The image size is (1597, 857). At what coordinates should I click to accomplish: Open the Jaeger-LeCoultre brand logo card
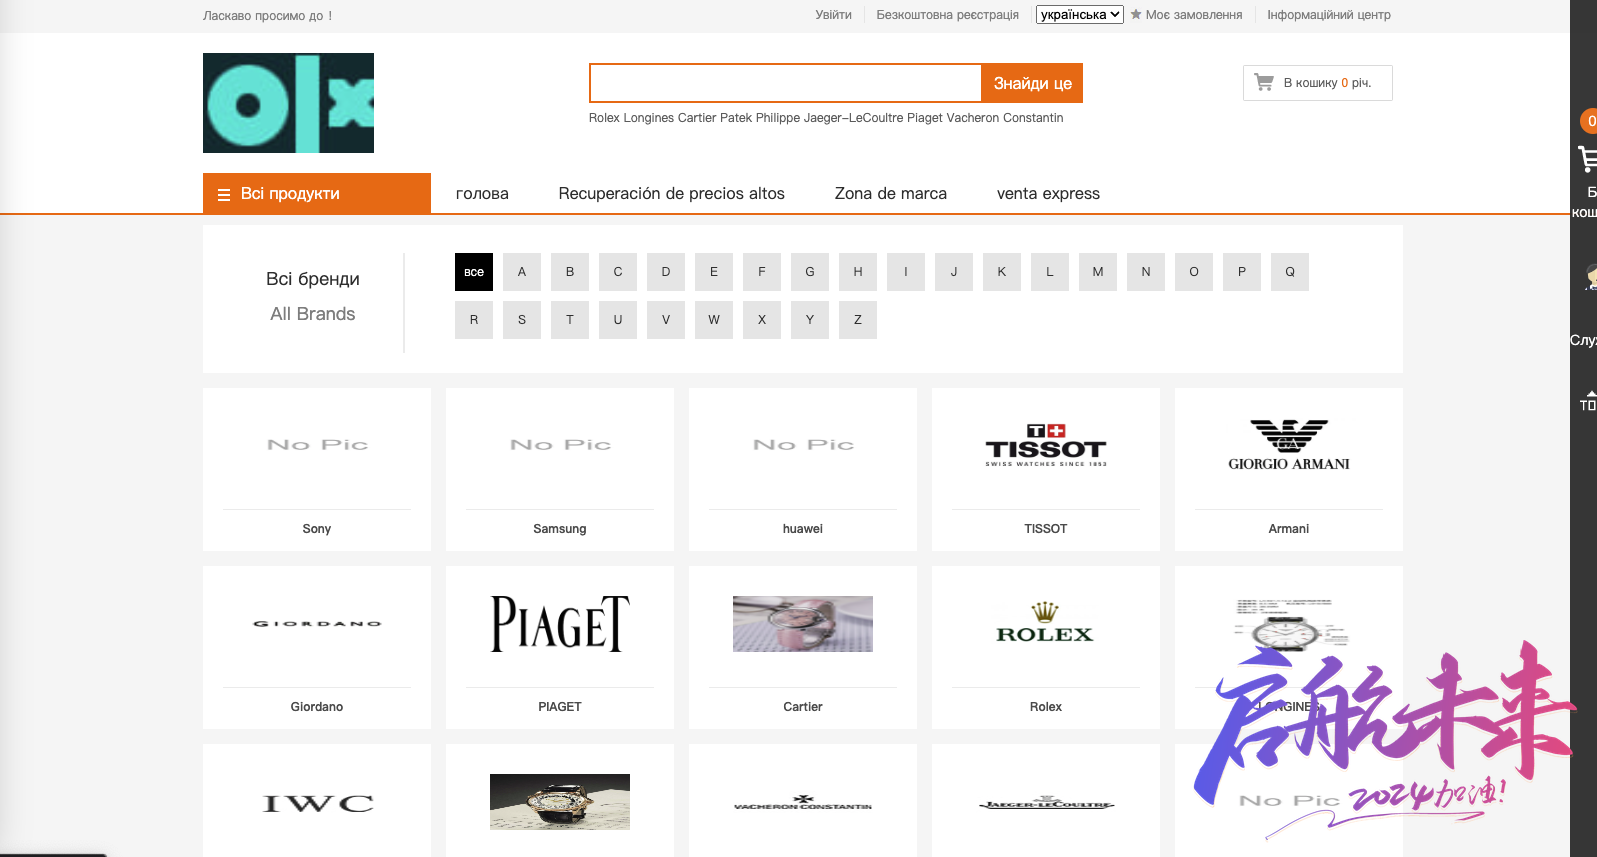pos(1046,803)
